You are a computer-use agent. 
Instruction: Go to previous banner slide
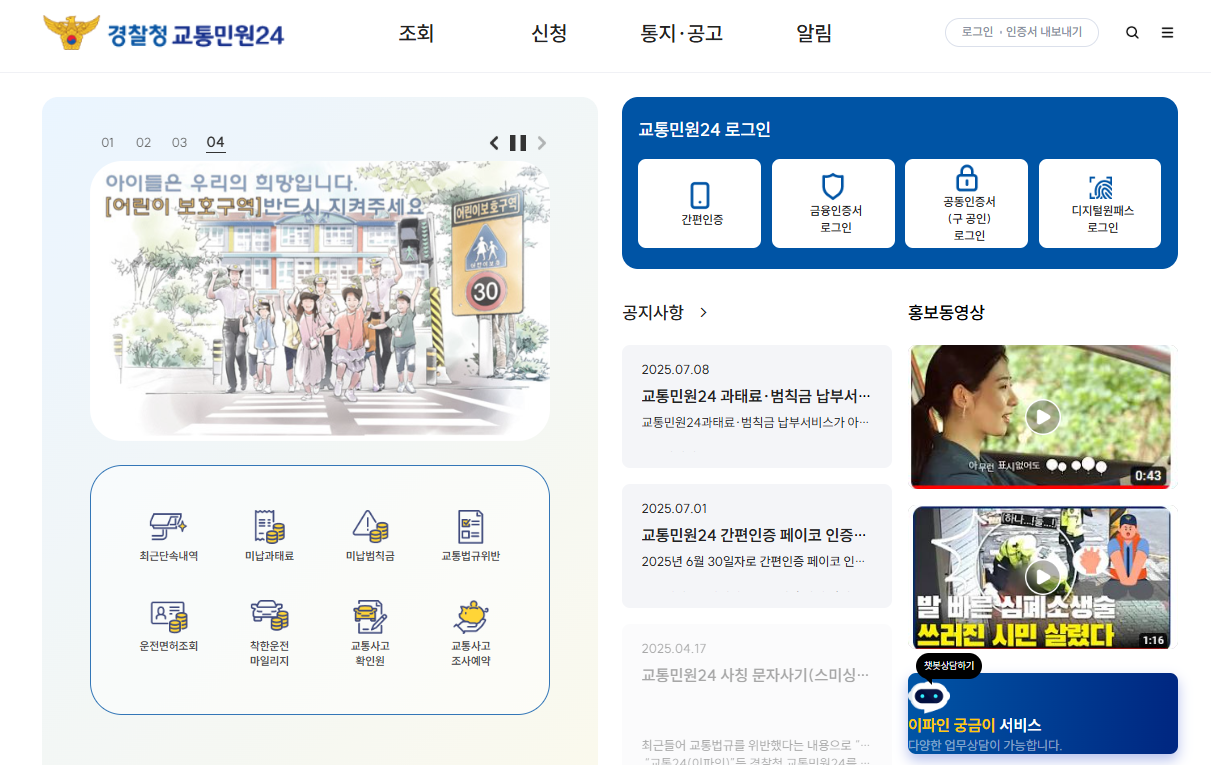click(494, 143)
